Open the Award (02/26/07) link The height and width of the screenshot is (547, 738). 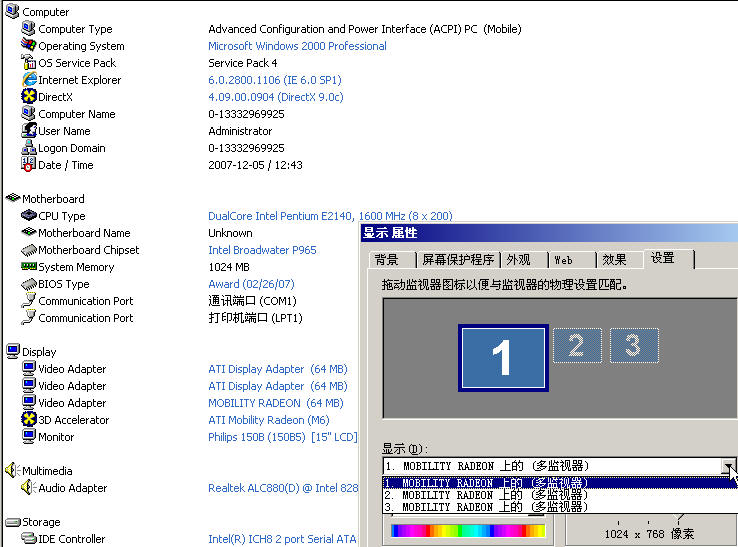[x=251, y=284]
